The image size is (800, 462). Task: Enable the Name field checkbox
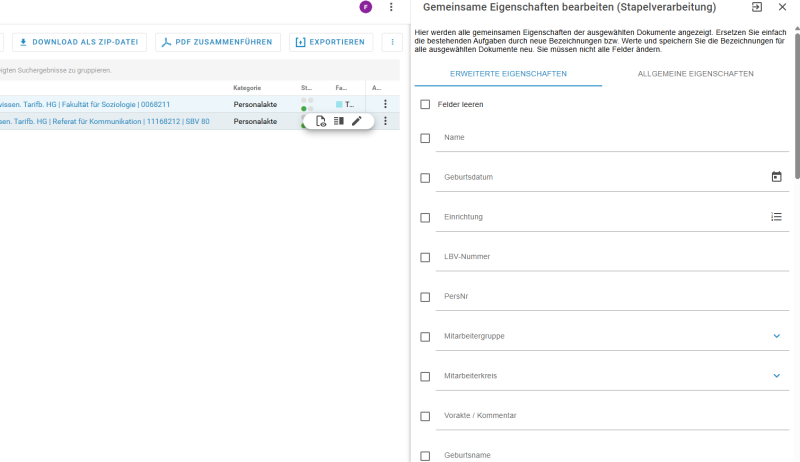coord(425,138)
